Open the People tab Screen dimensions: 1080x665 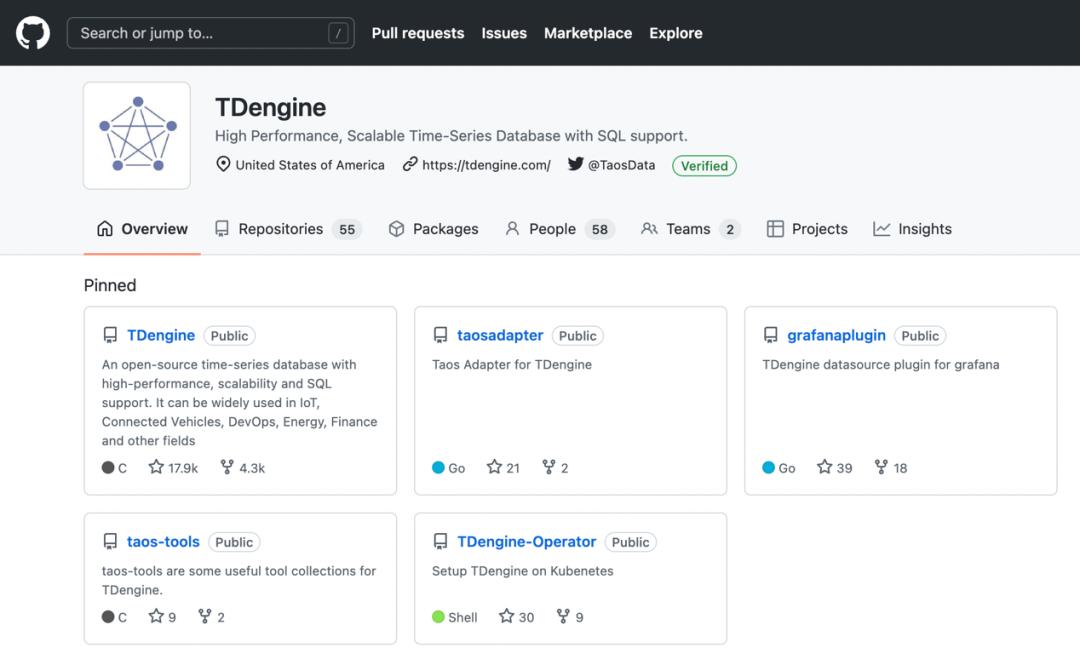(x=552, y=229)
